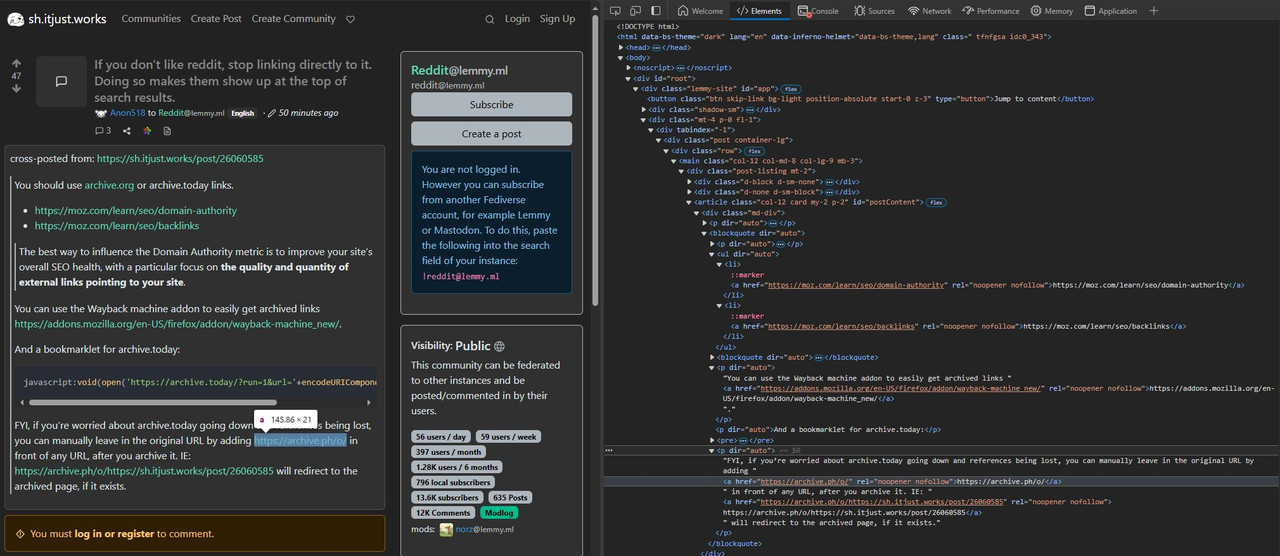
Task: Switch to the Welcome DevTools tab
Action: (x=700, y=11)
